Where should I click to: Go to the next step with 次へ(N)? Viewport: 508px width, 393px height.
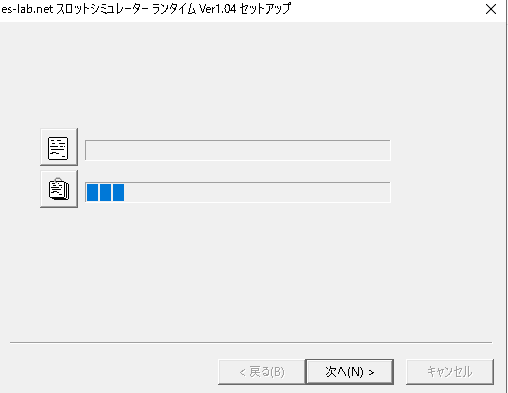click(x=350, y=372)
